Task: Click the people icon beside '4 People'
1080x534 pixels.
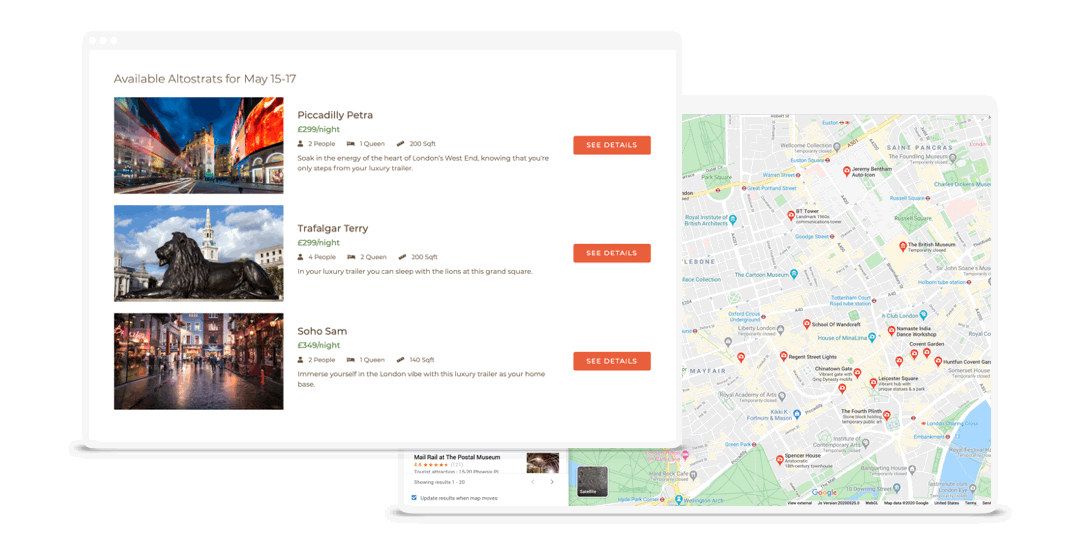Action: [x=300, y=257]
